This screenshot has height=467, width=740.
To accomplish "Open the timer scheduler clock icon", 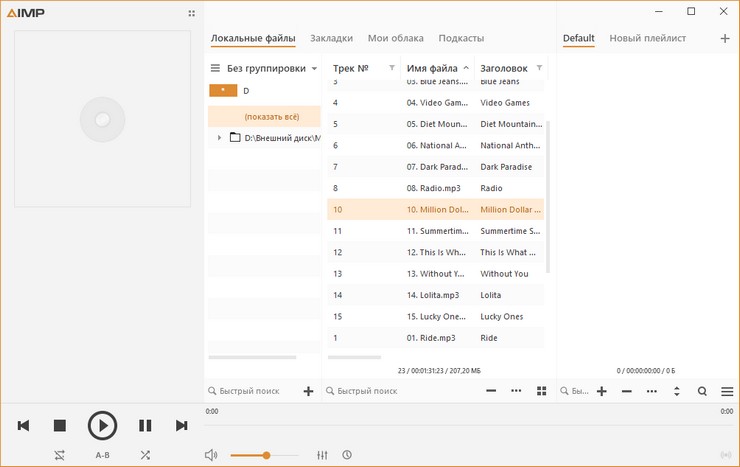I will click(x=346, y=455).
